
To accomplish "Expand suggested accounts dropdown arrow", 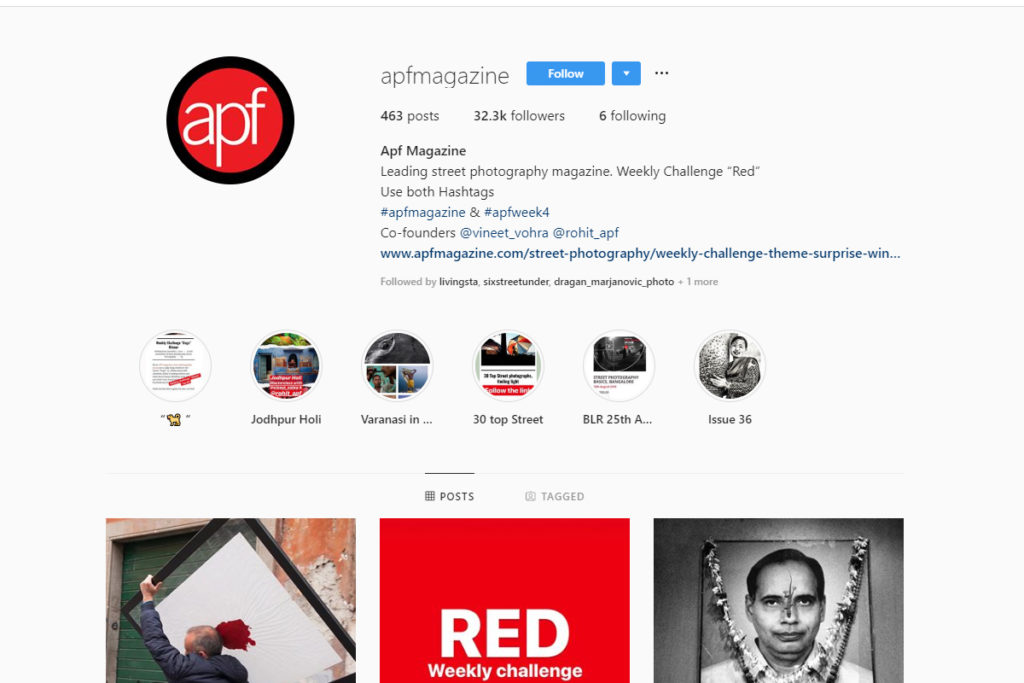I will tap(626, 73).
